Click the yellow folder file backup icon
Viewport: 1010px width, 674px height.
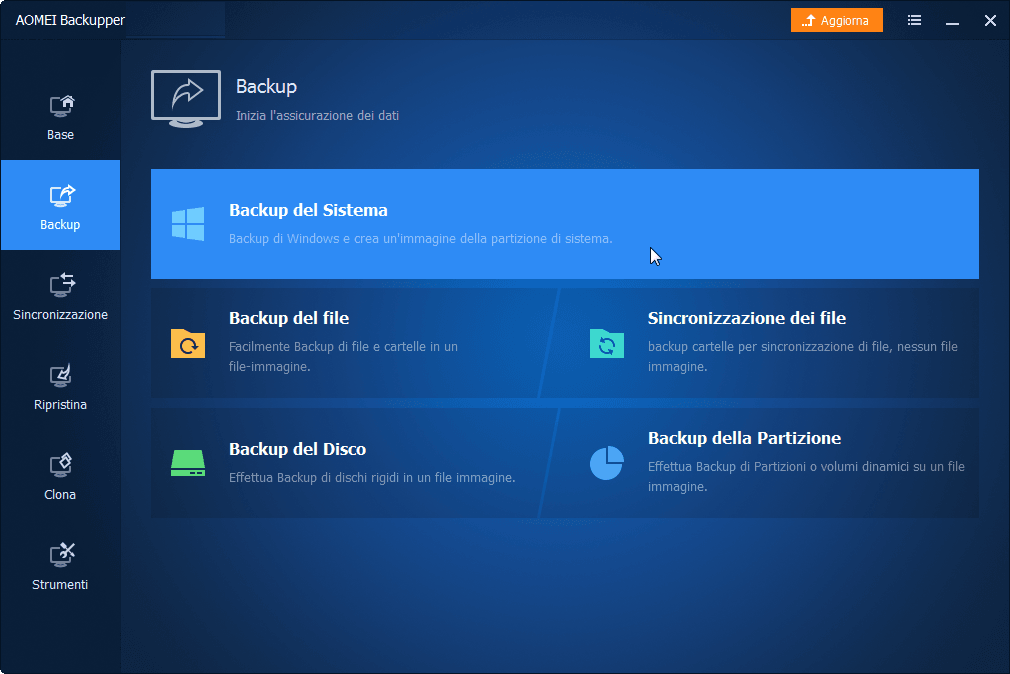pos(188,343)
